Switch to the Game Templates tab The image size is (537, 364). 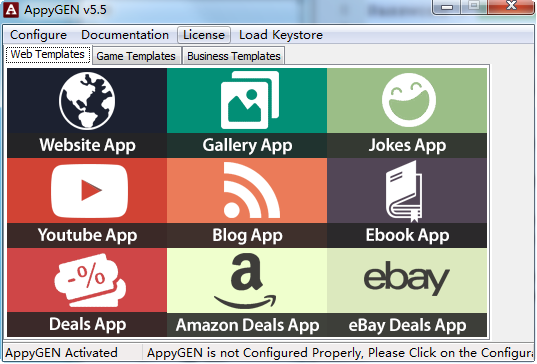[136, 56]
